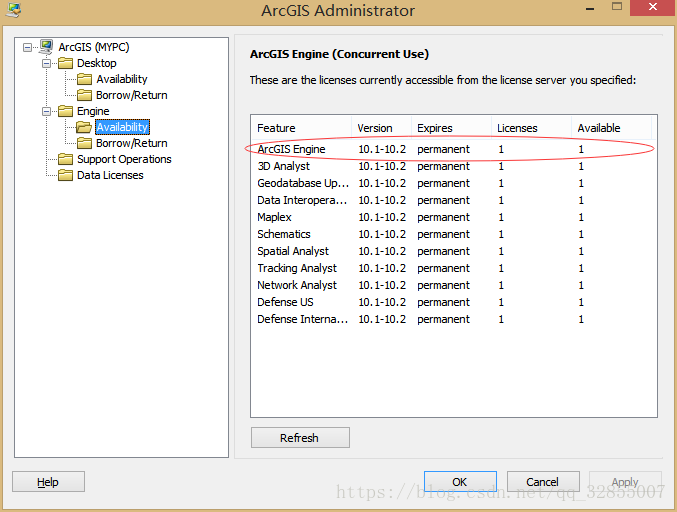Click the Data Licenses folder icon
Screen dimensions: 677x512
(65, 175)
